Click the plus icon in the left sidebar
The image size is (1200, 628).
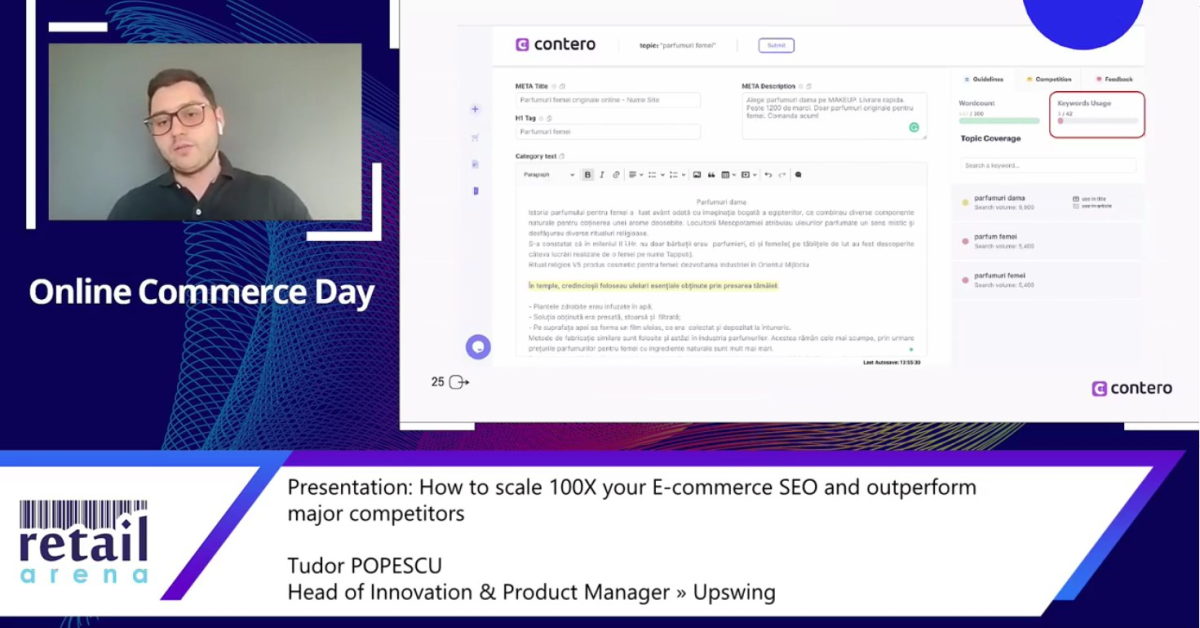point(476,109)
